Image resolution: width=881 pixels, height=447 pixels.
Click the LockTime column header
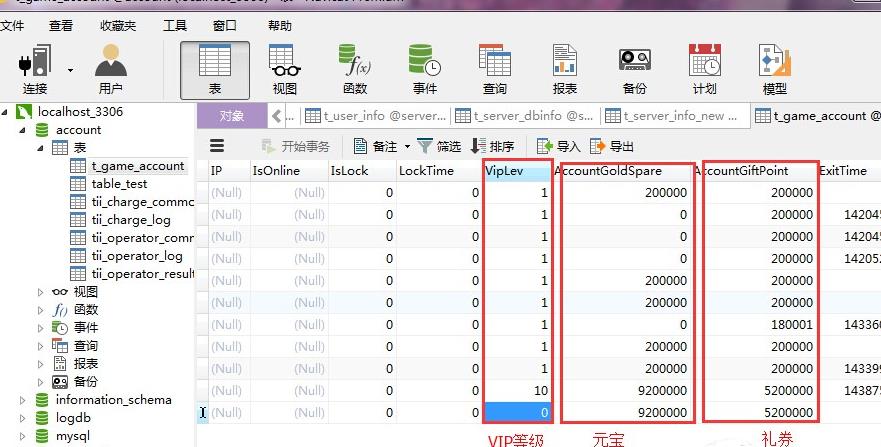click(439, 171)
